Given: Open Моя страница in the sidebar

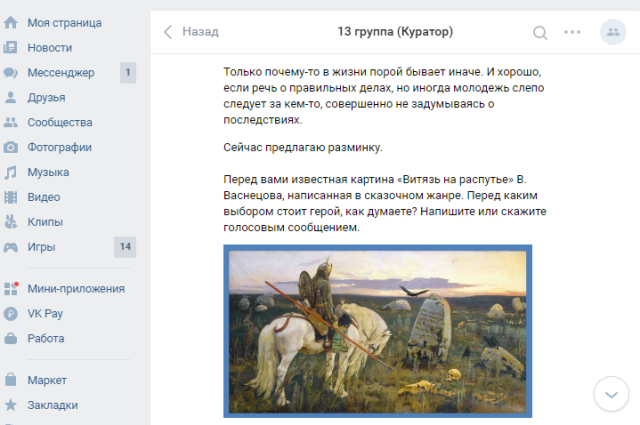Looking at the screenshot, I should (64, 23).
